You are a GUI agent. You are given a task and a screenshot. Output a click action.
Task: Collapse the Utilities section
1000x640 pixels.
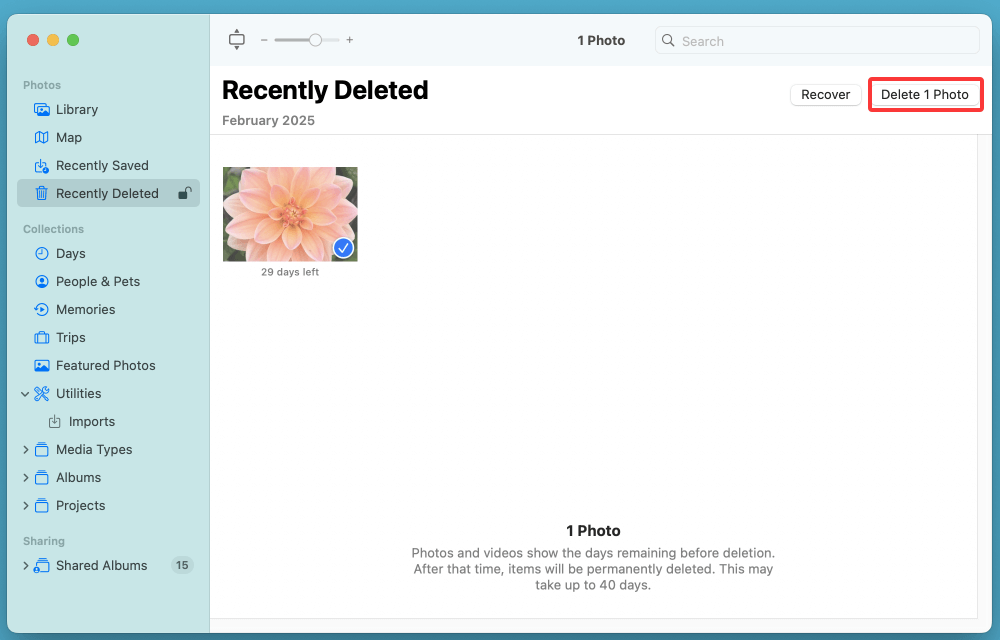(x=25, y=393)
